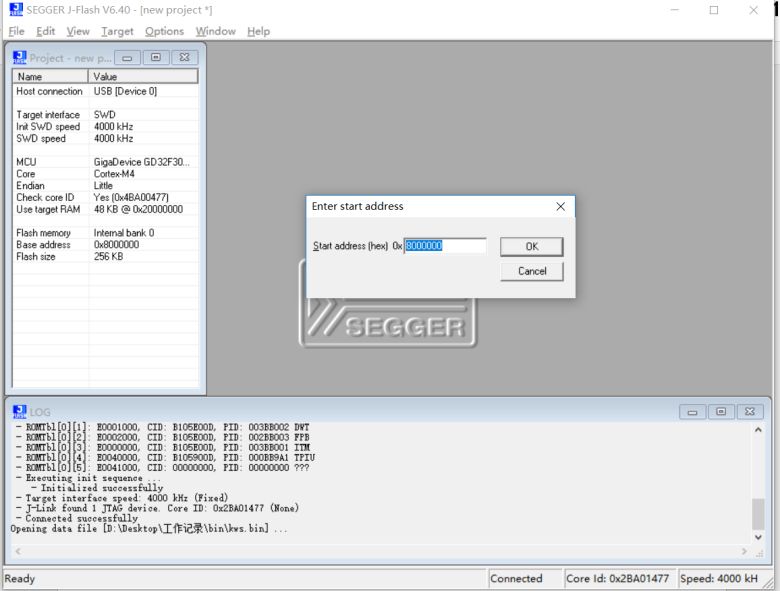Click LOG scrollbar down arrow

[x=758, y=537]
